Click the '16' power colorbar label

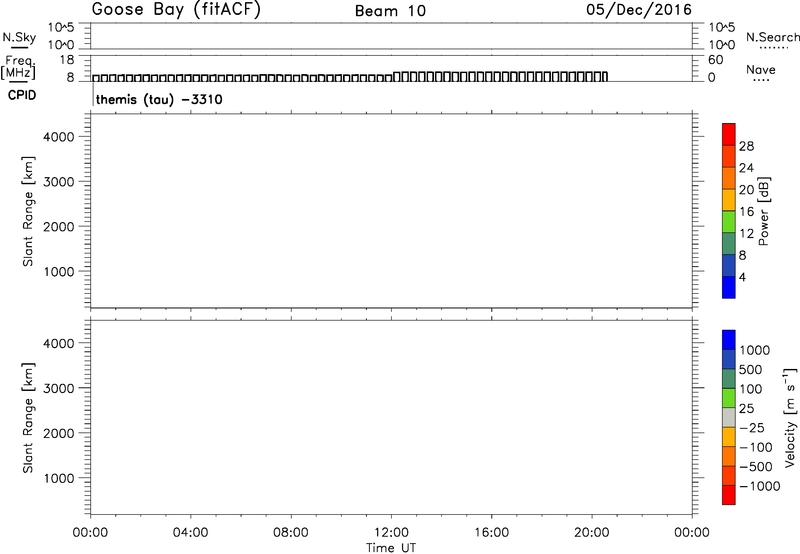(x=746, y=212)
